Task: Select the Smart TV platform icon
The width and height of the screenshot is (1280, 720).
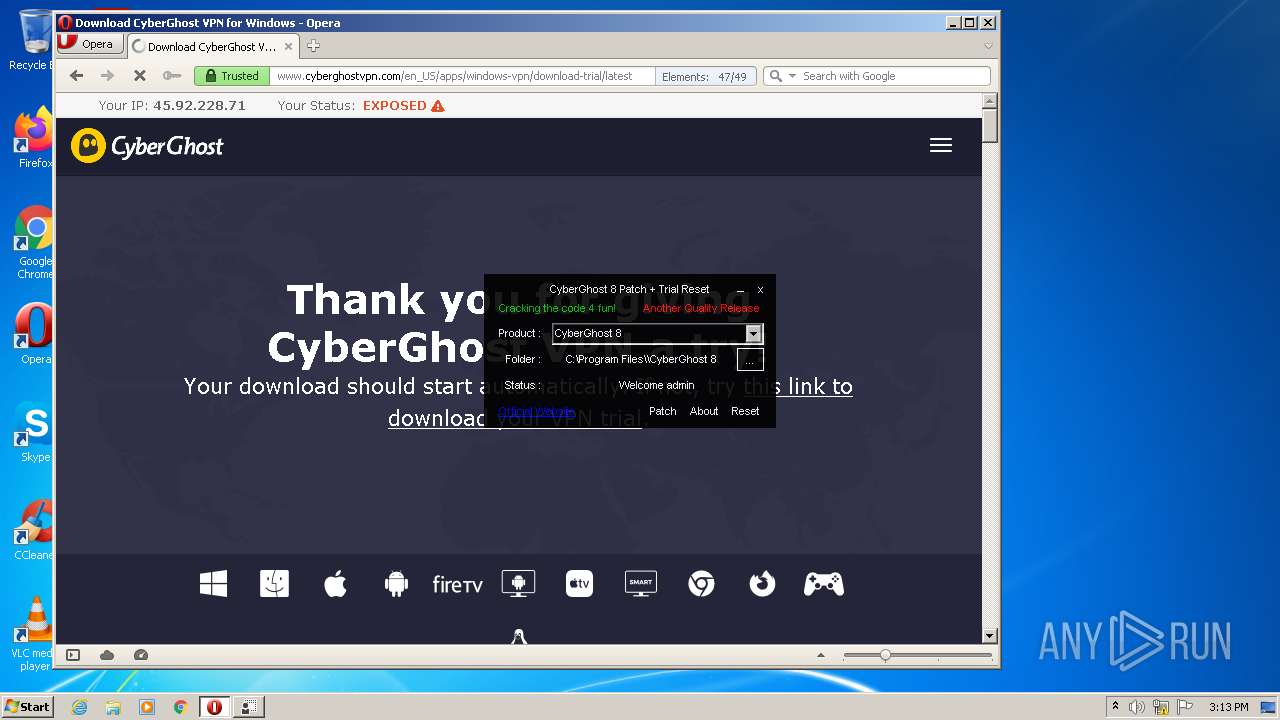Action: (640, 584)
